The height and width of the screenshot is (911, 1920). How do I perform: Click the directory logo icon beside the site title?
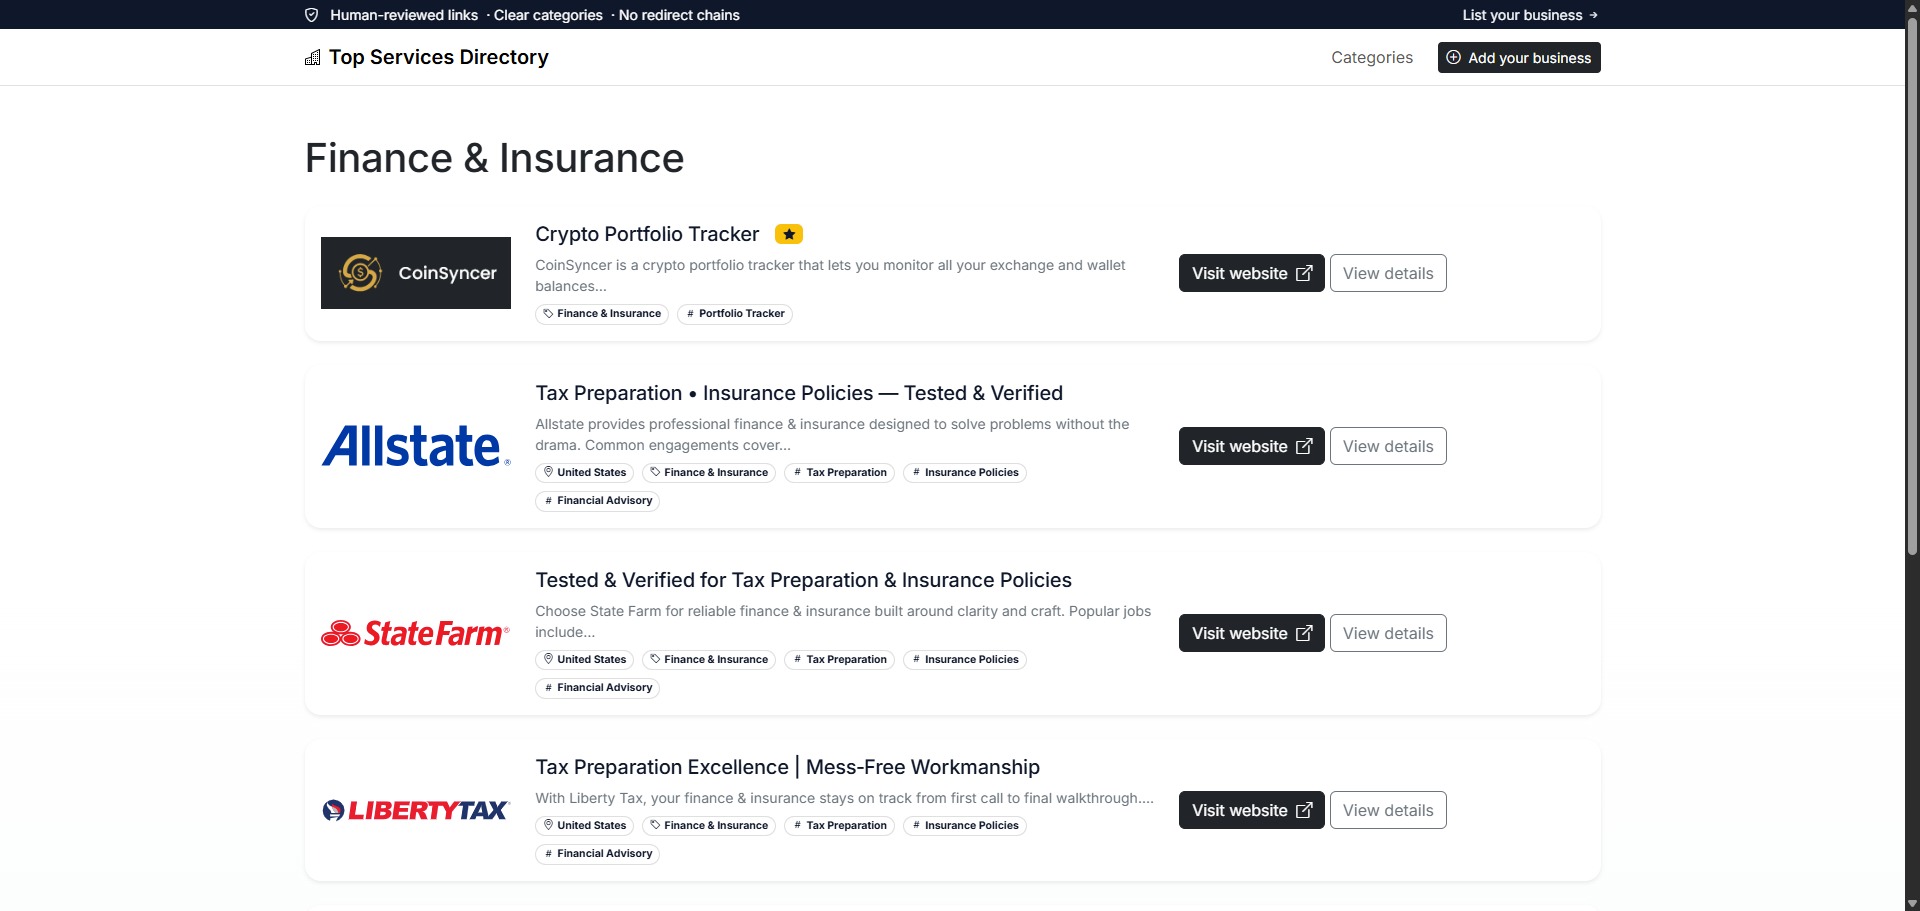pyautogui.click(x=313, y=58)
